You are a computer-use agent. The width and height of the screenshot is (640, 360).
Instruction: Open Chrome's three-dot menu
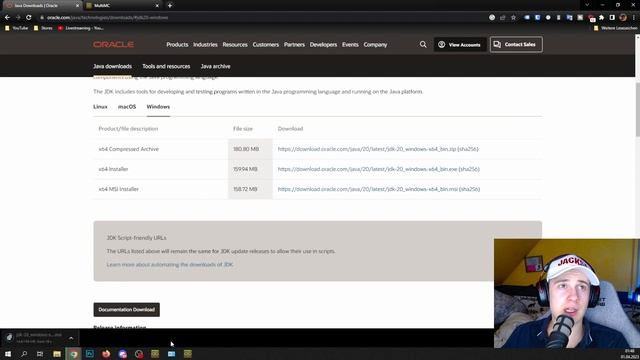click(633, 18)
